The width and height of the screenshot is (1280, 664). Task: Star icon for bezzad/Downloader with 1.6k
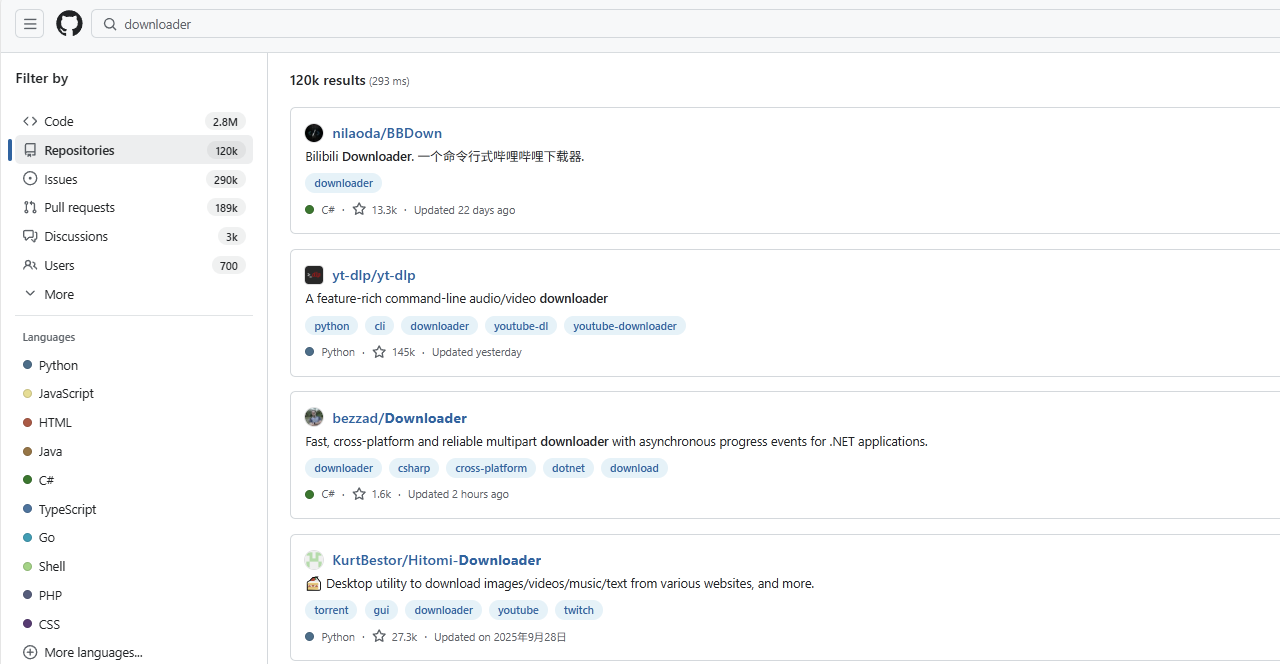click(359, 494)
